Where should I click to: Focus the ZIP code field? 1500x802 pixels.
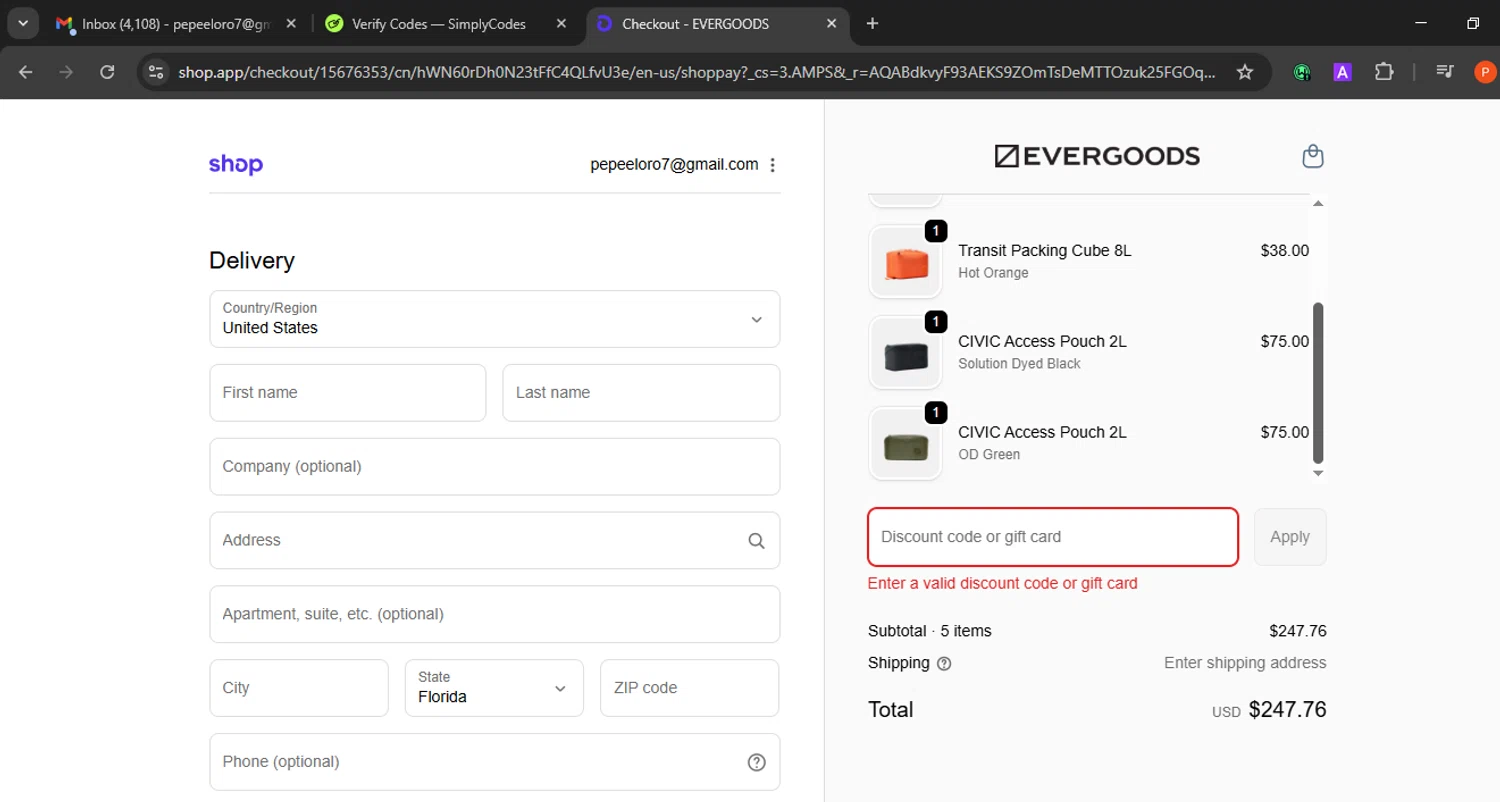[689, 688]
